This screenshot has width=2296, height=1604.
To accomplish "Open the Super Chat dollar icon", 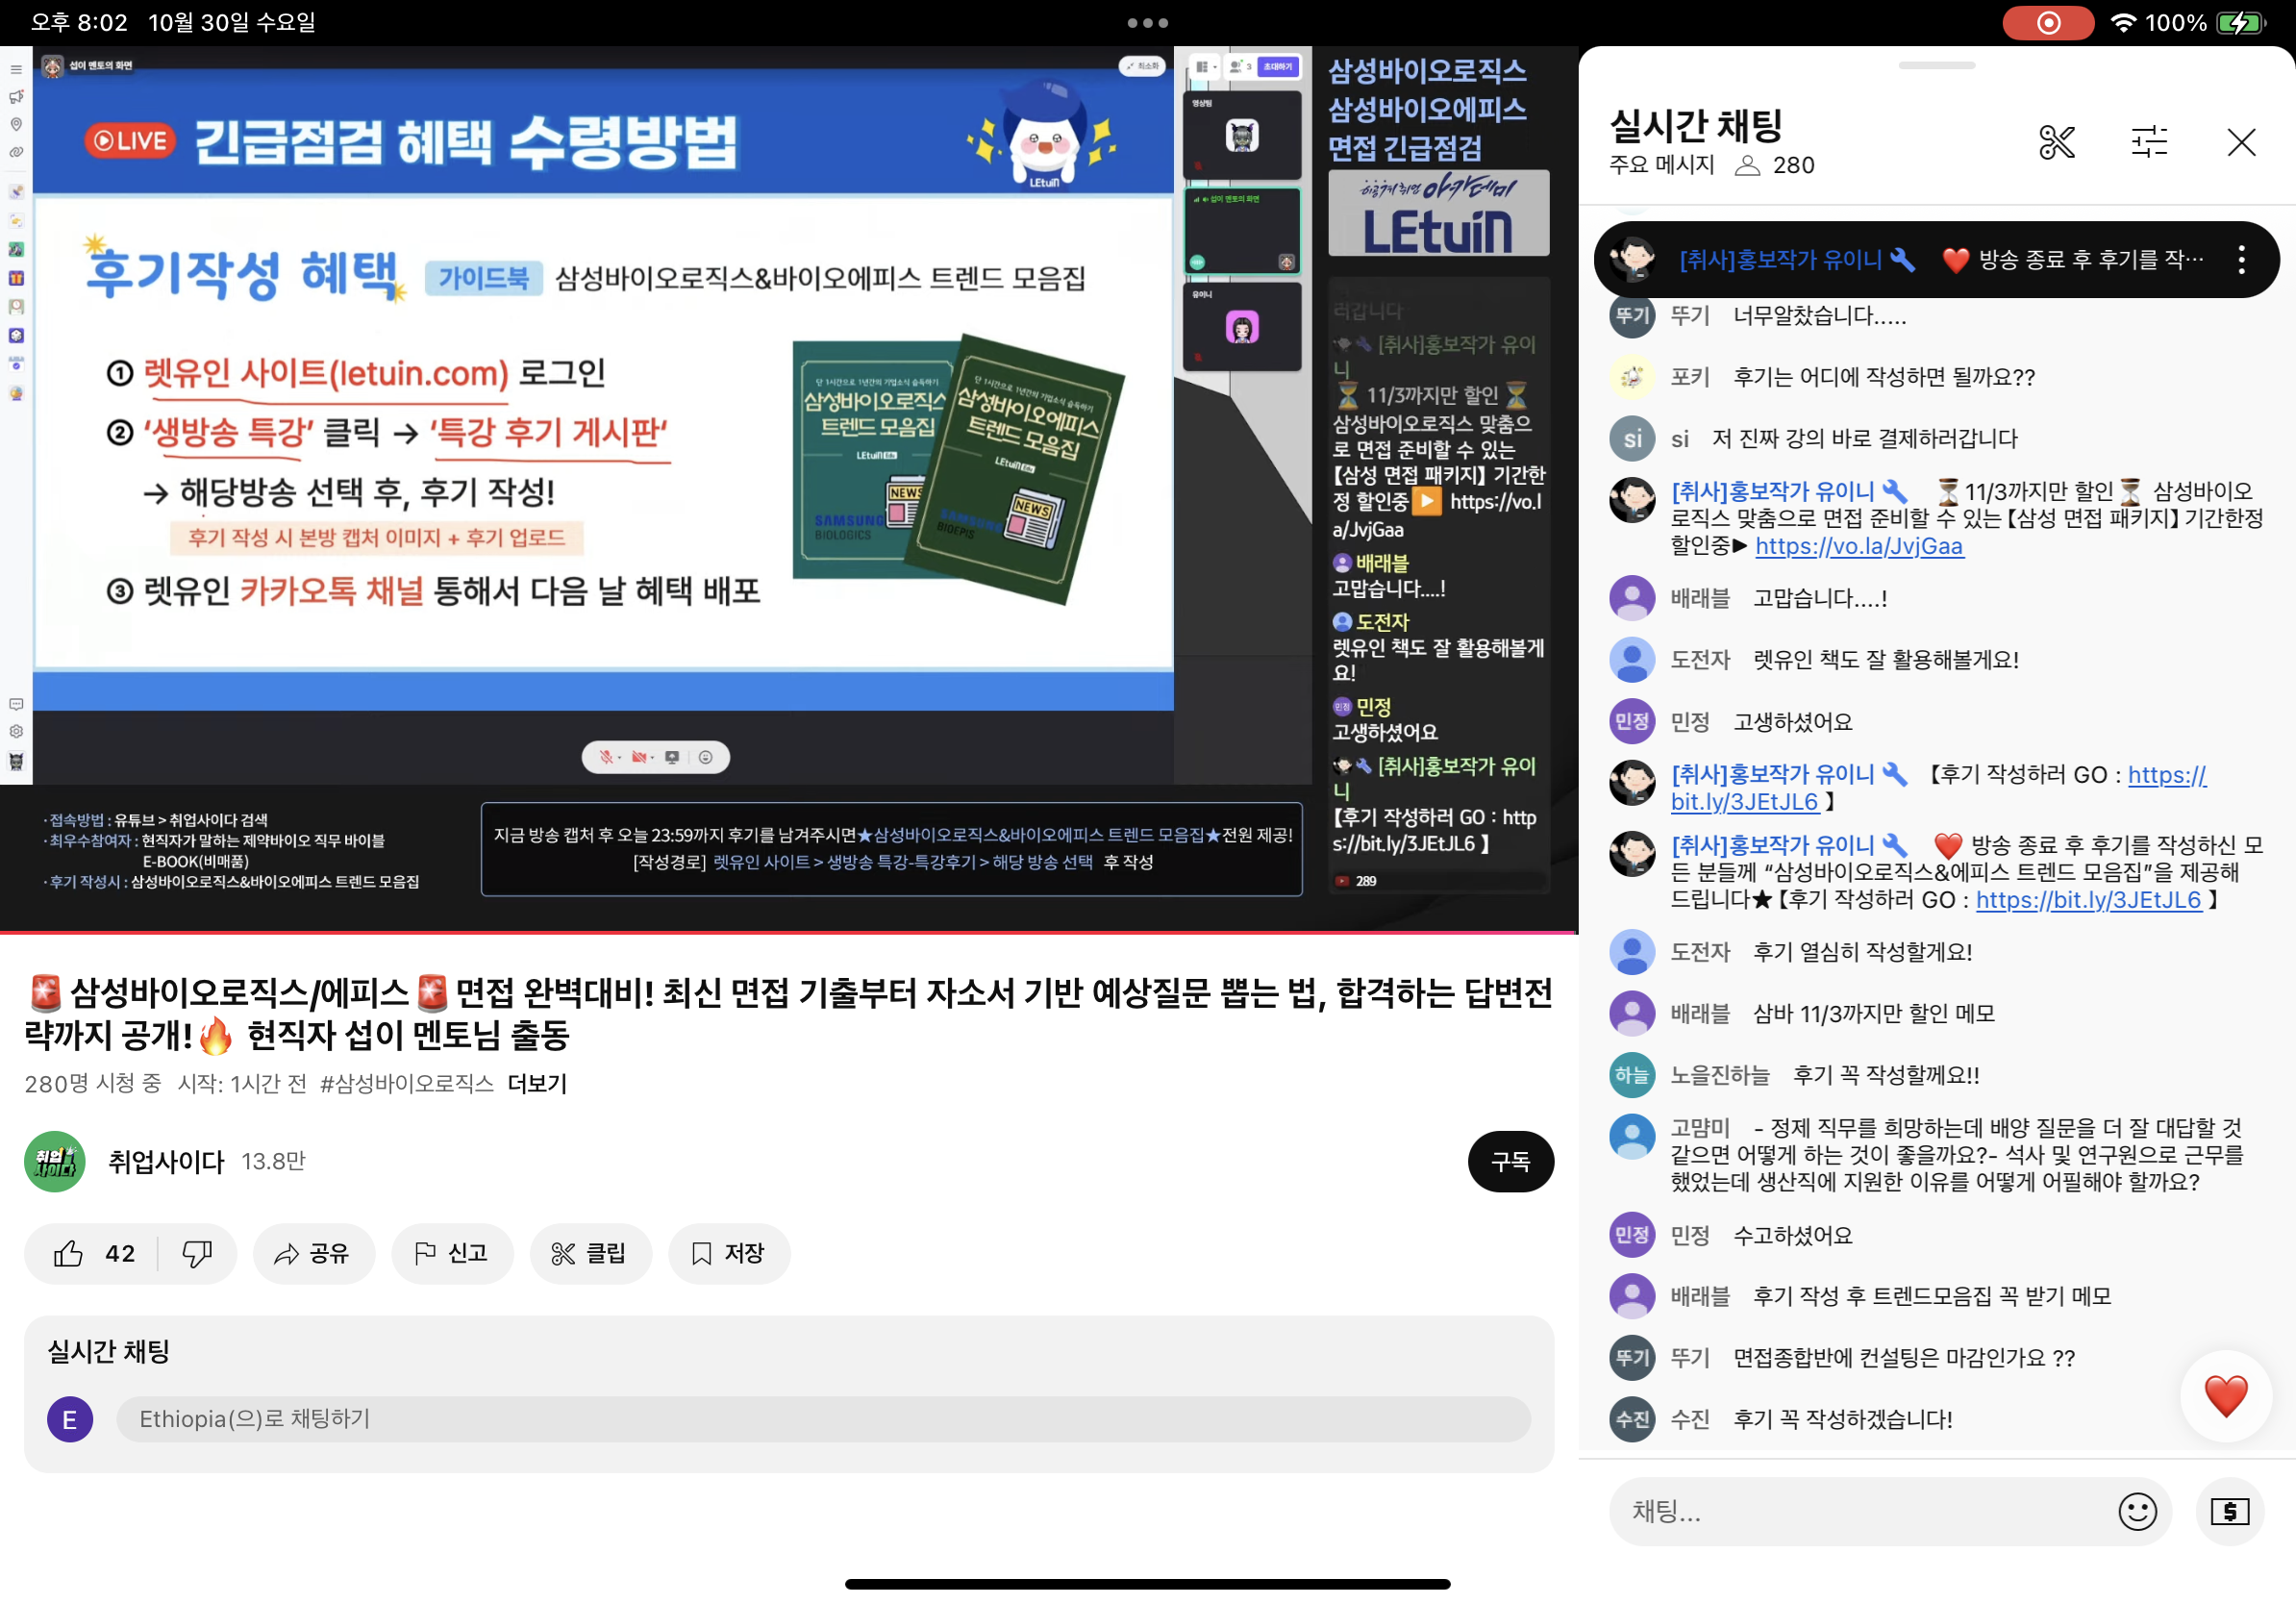I will coord(2229,1511).
